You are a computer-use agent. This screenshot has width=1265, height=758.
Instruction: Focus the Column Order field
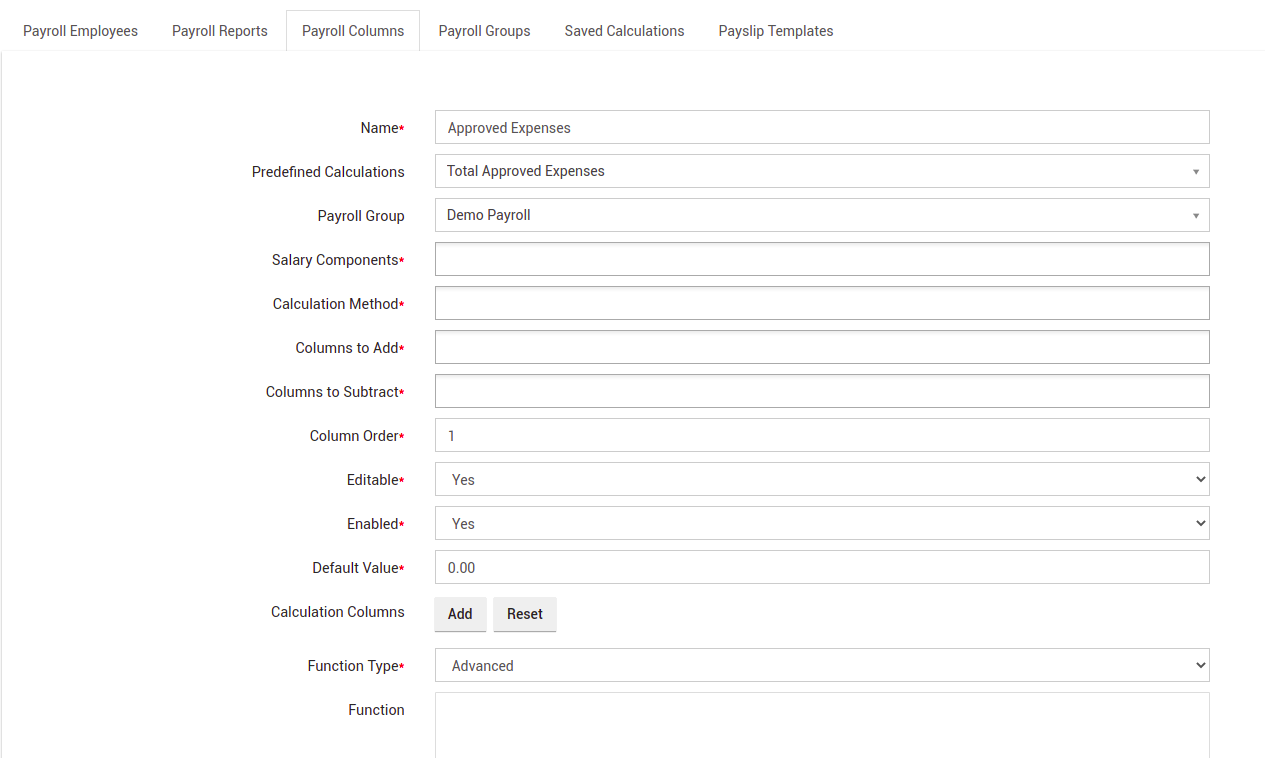822,435
